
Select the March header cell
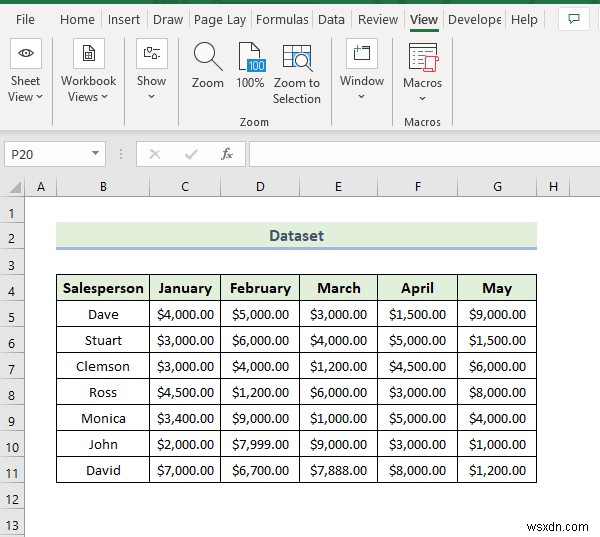click(339, 288)
